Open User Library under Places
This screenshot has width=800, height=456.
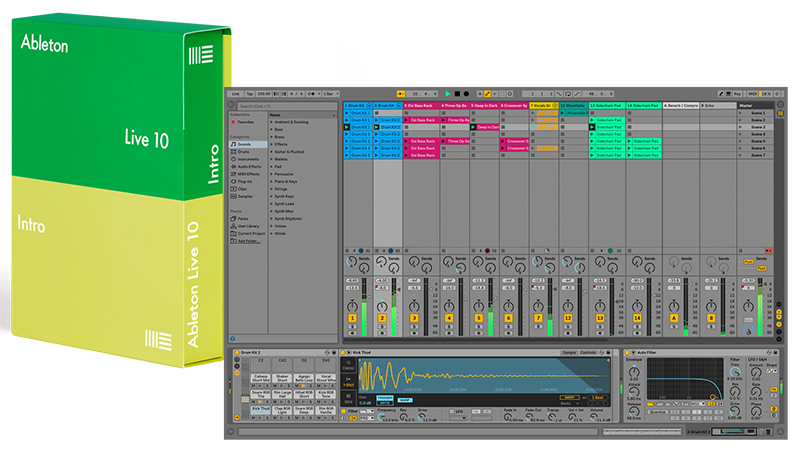247,226
